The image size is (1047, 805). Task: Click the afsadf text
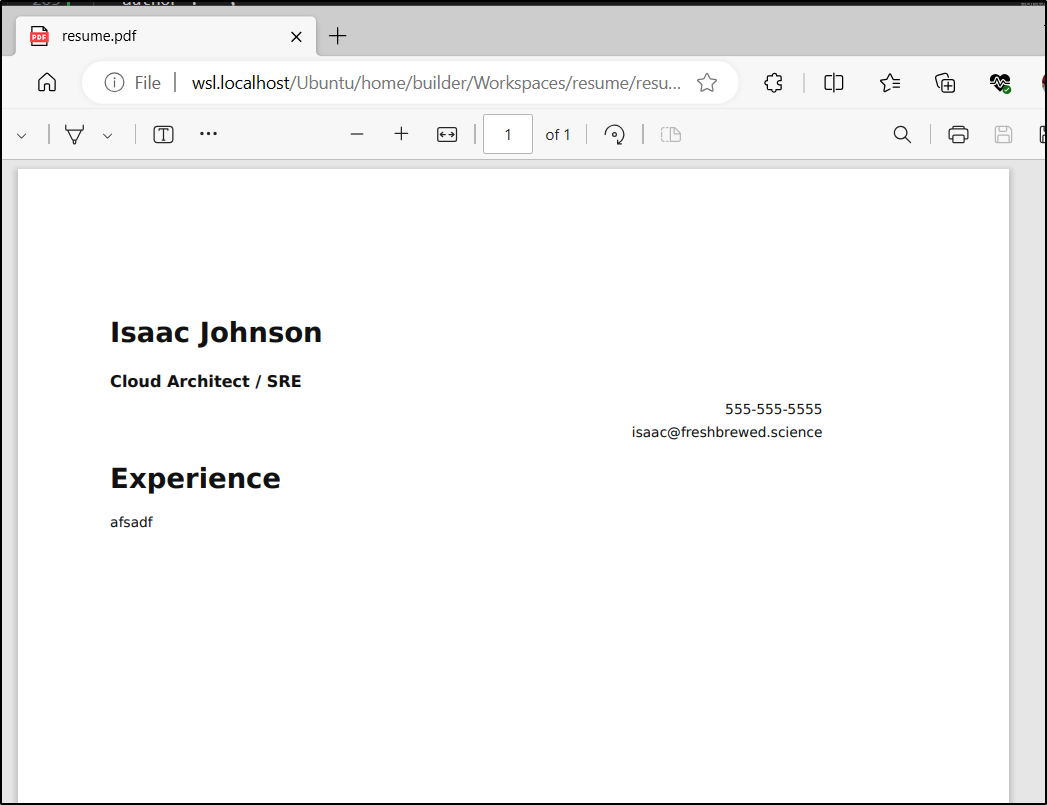(x=132, y=522)
